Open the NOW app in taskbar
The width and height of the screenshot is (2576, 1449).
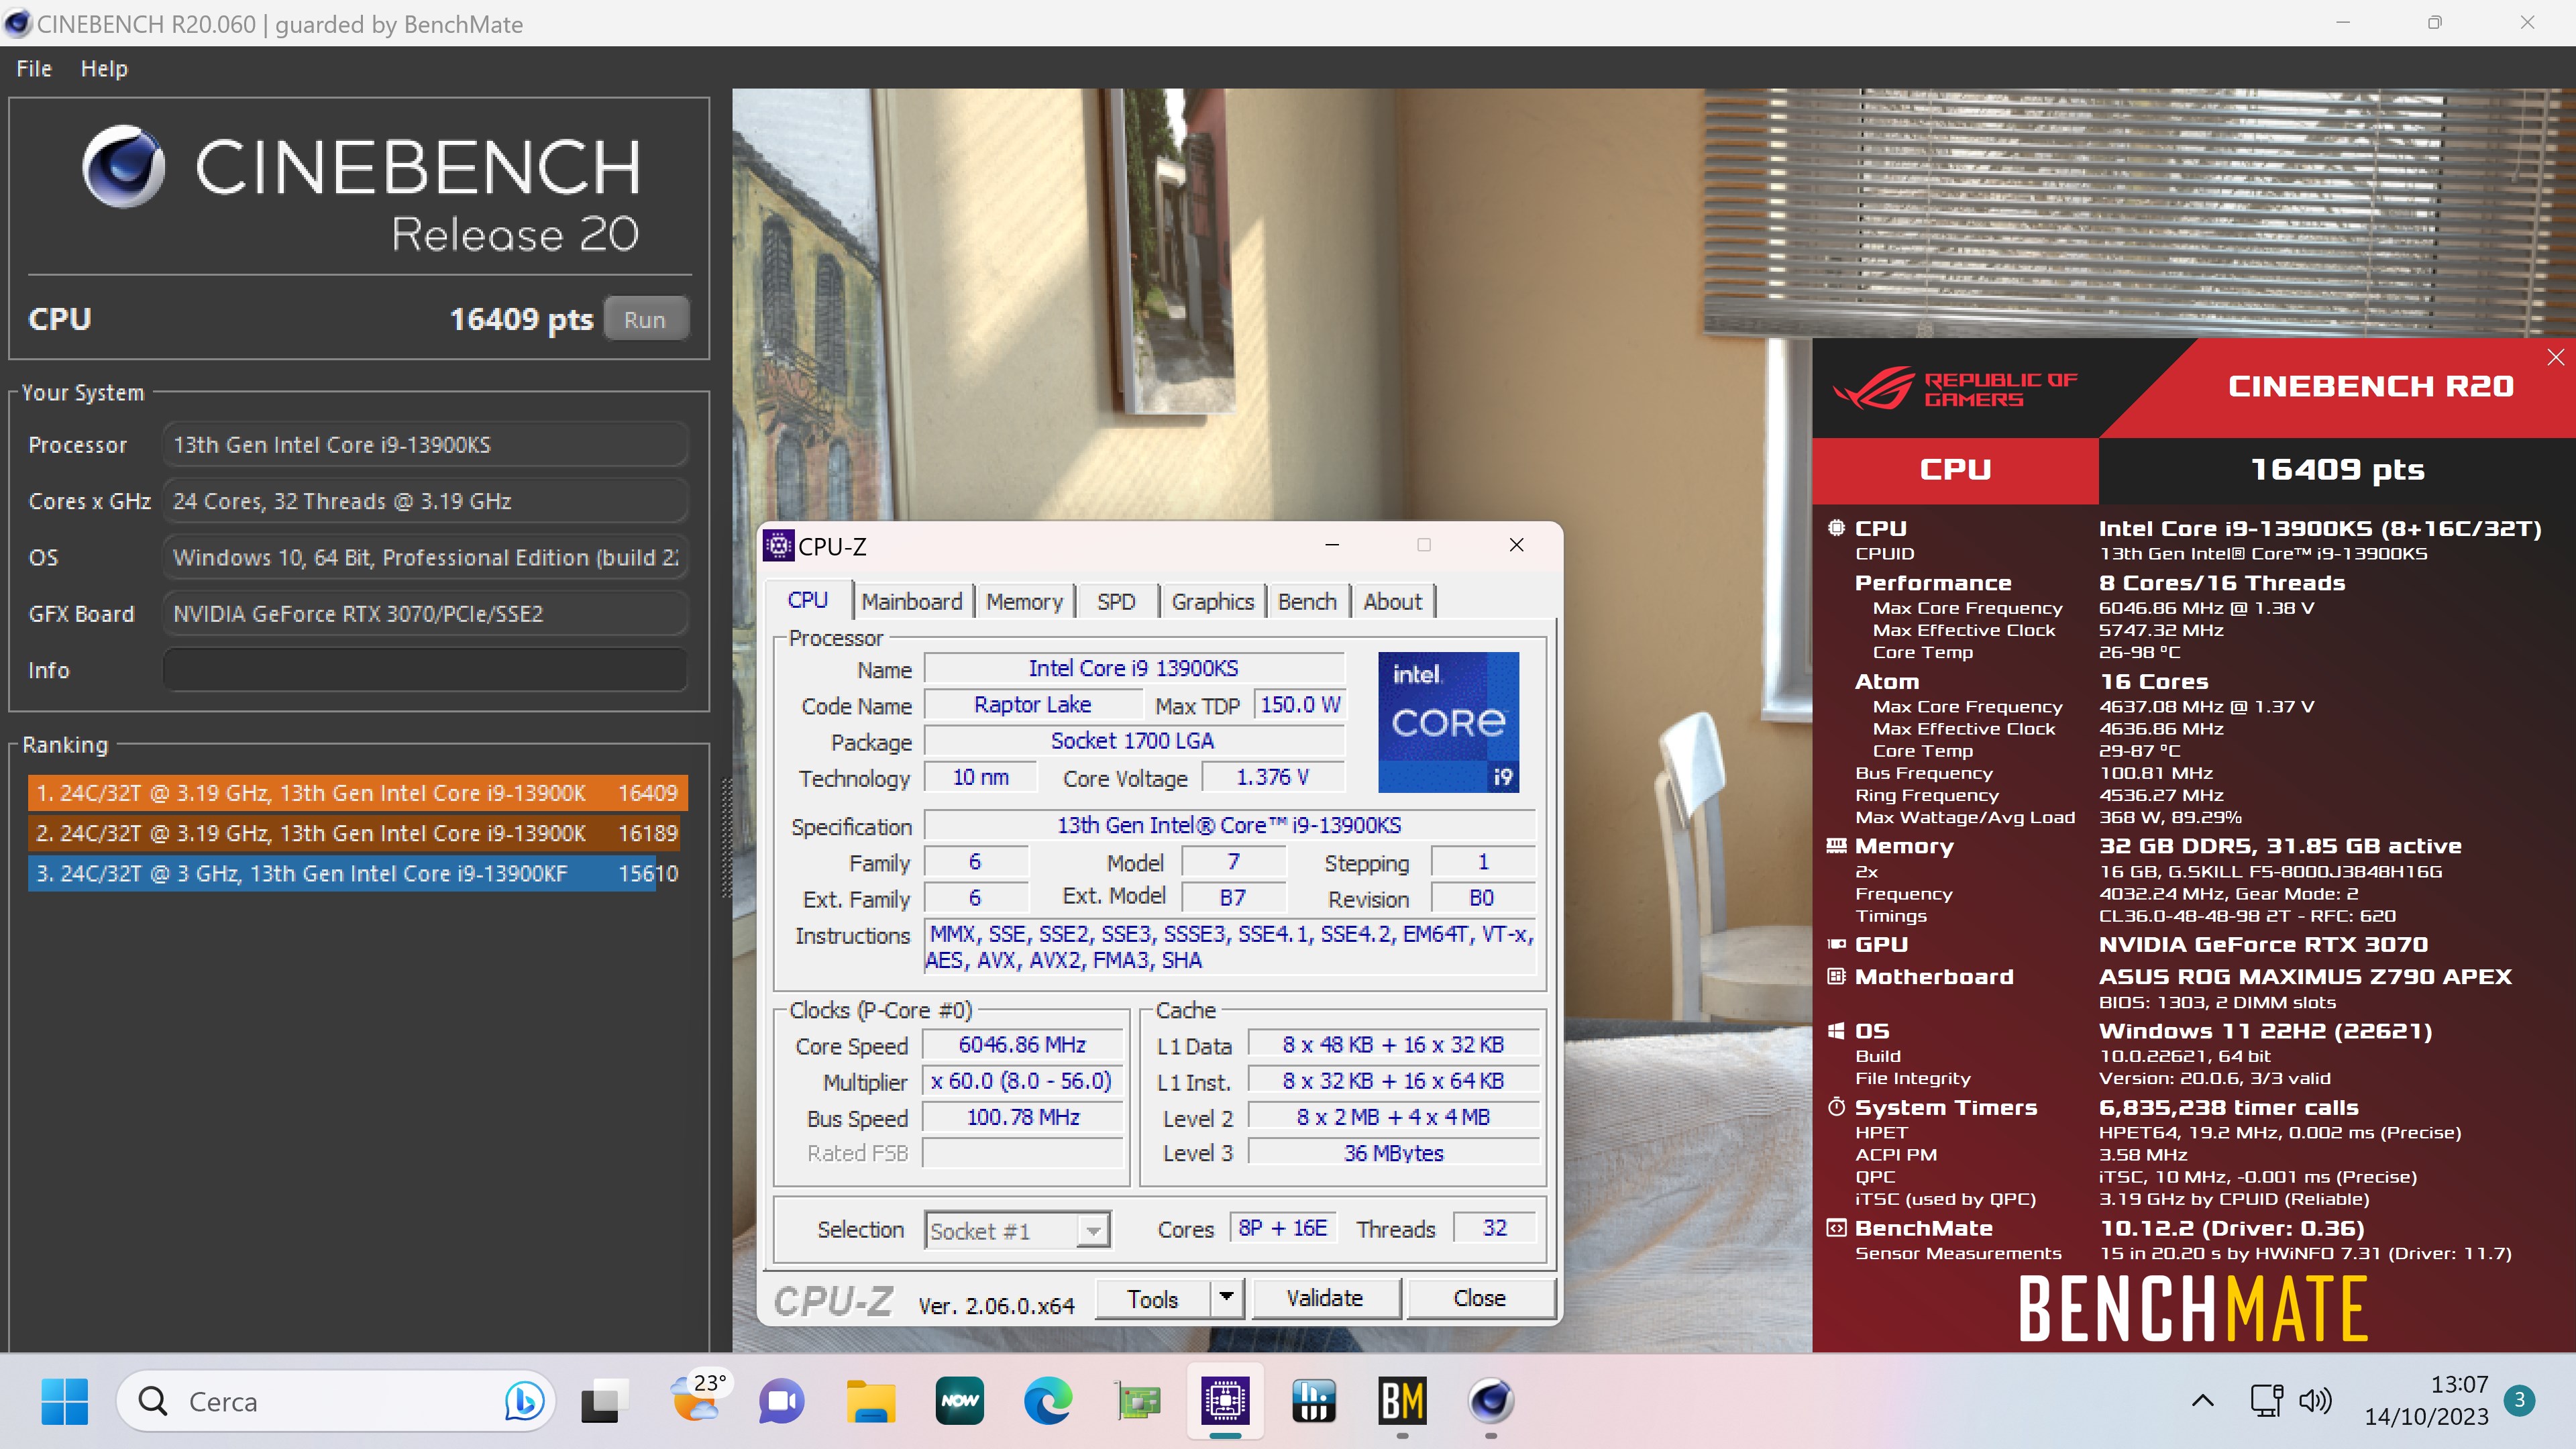[x=959, y=1401]
